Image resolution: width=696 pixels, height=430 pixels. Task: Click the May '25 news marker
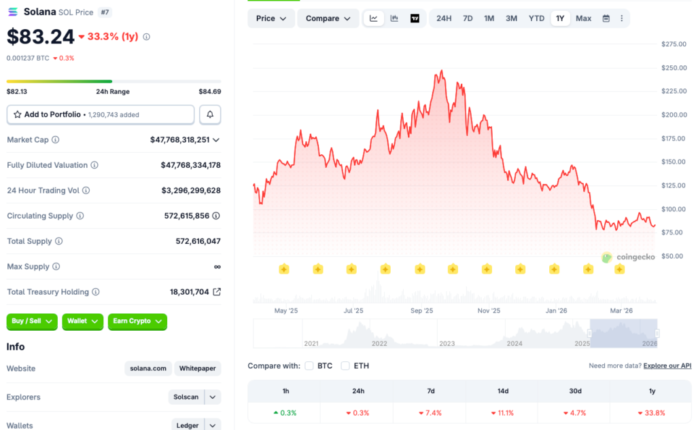click(284, 269)
